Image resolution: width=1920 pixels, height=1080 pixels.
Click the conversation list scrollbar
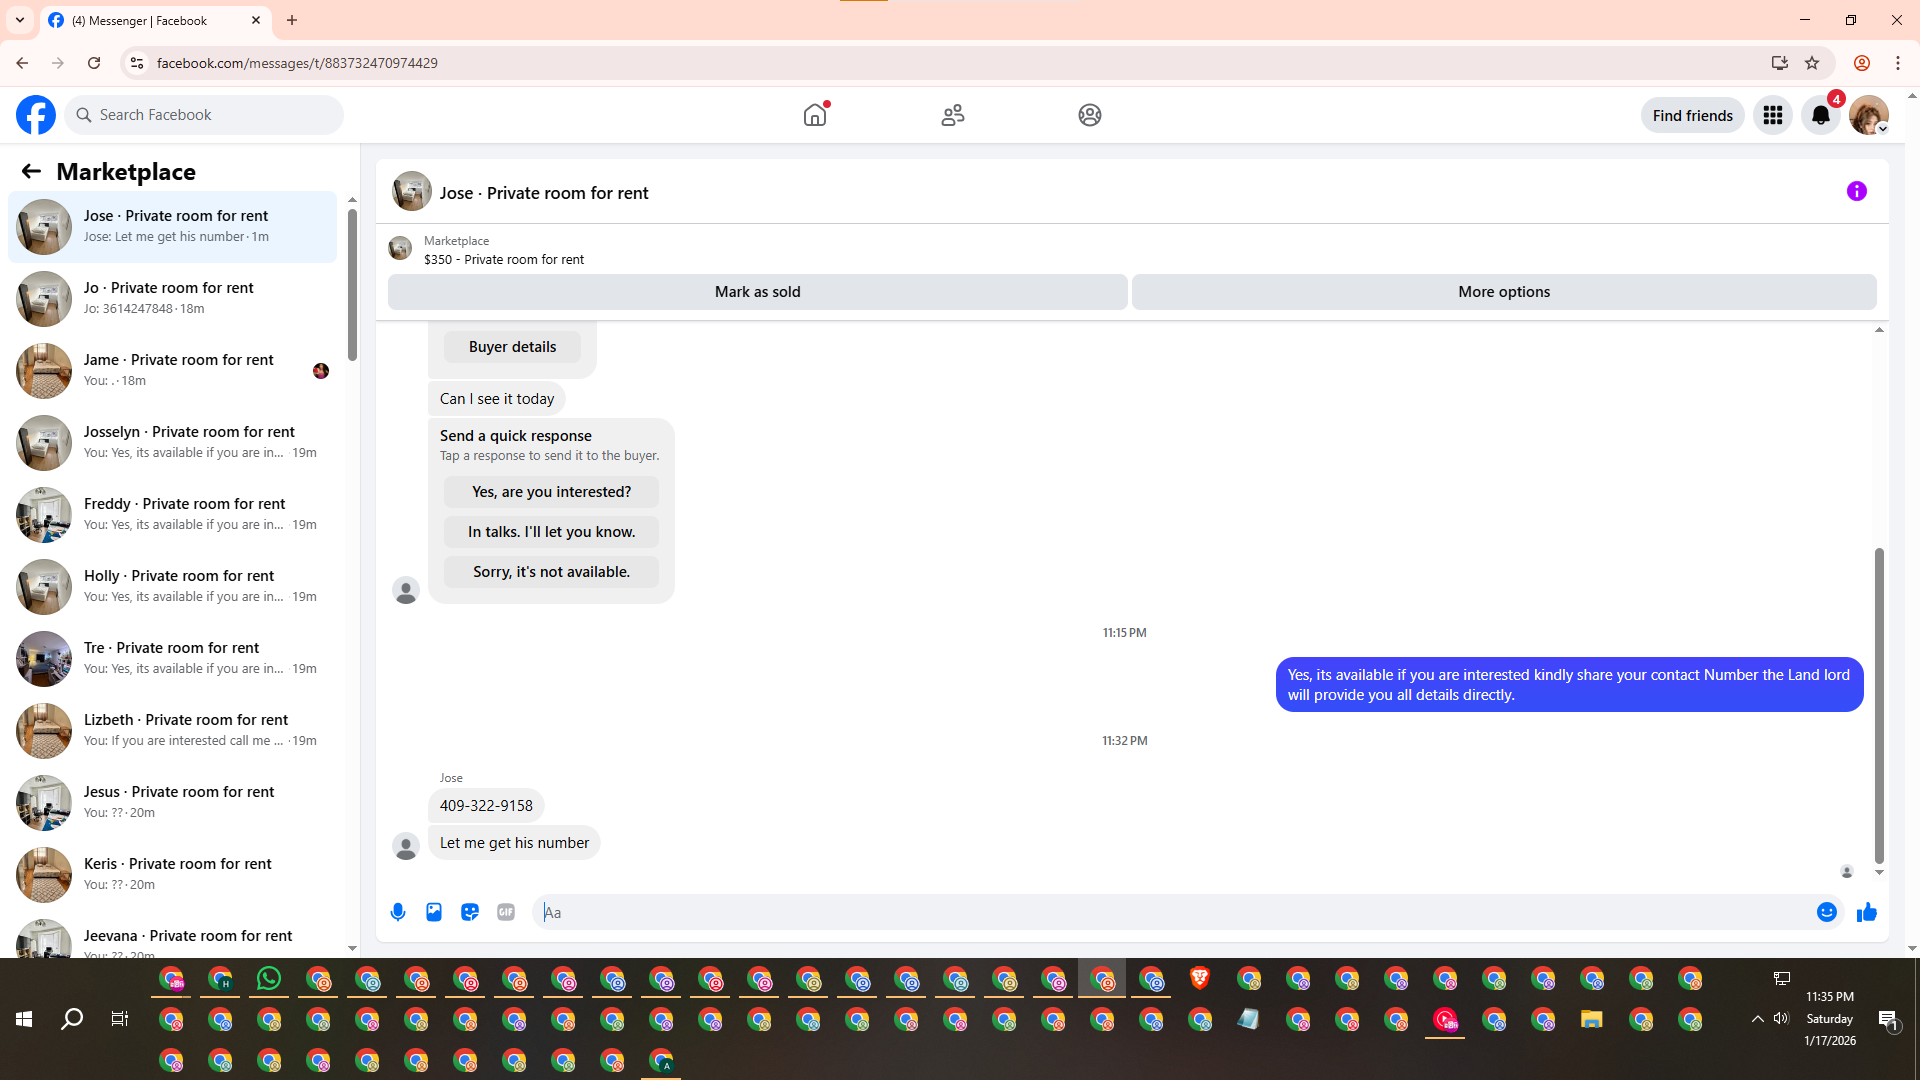(352, 287)
